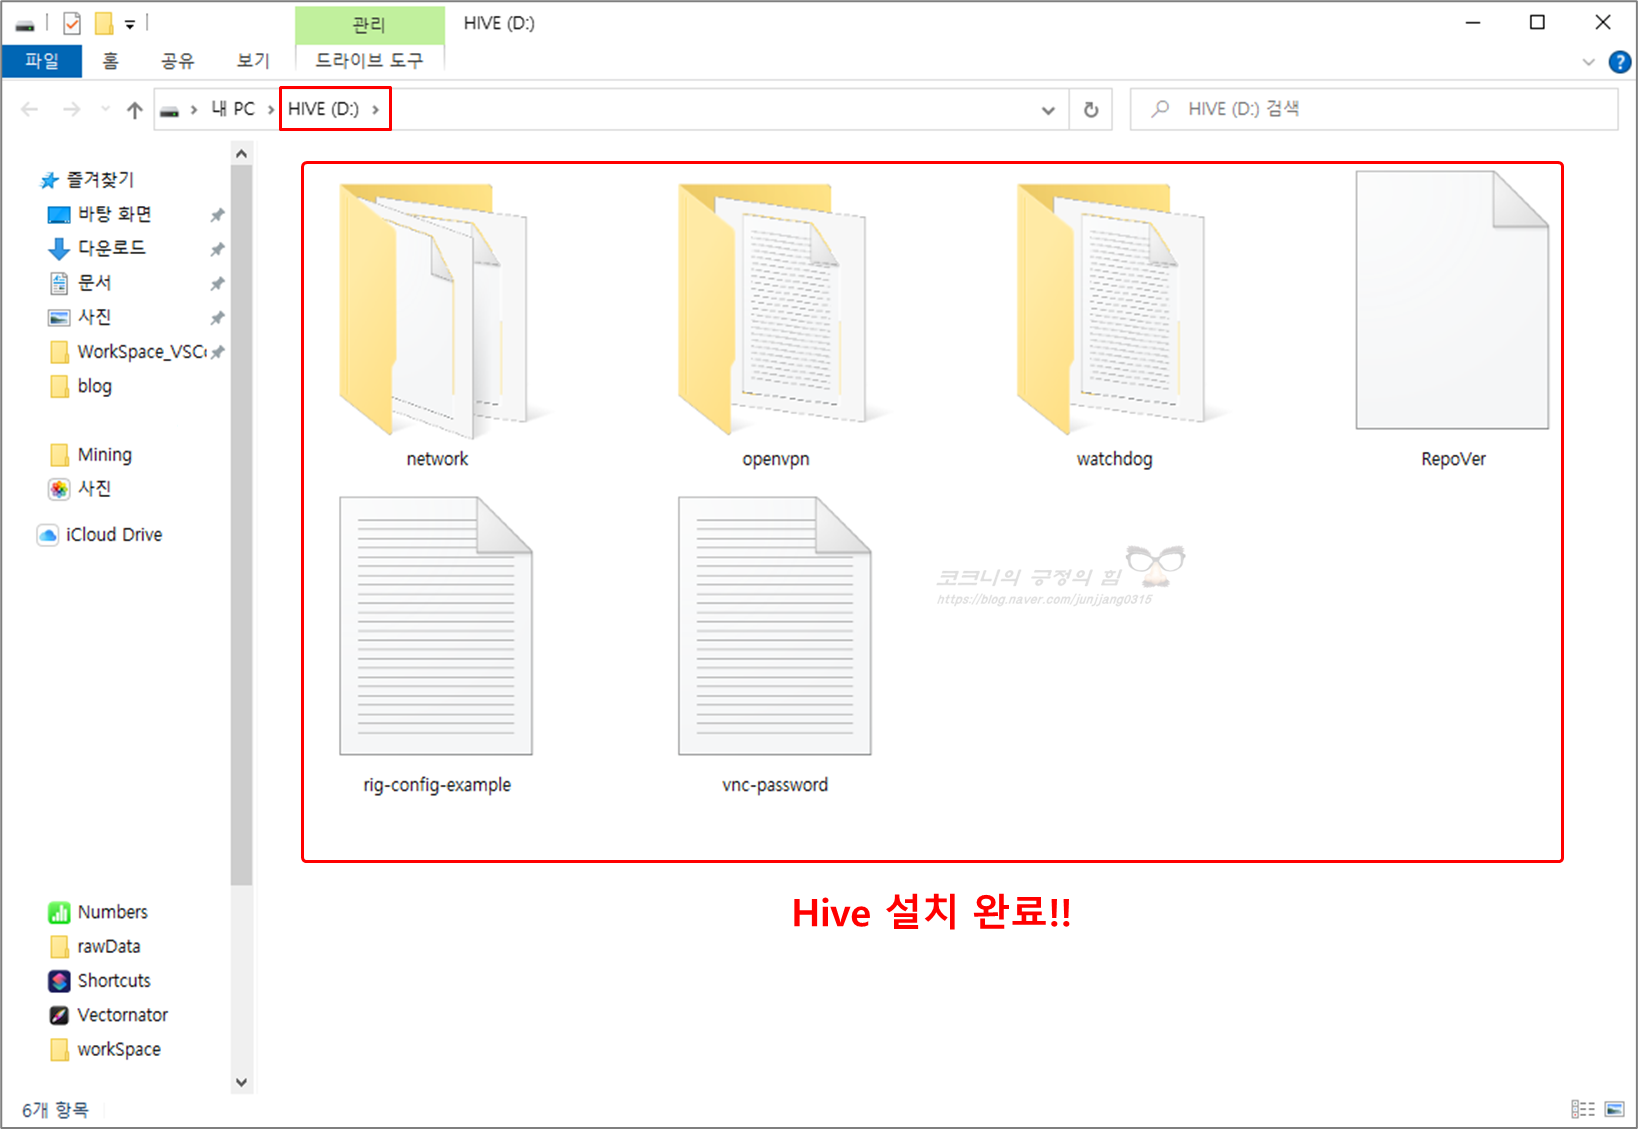Select the RepoVer file name label
1638x1129 pixels.
coord(1453,459)
